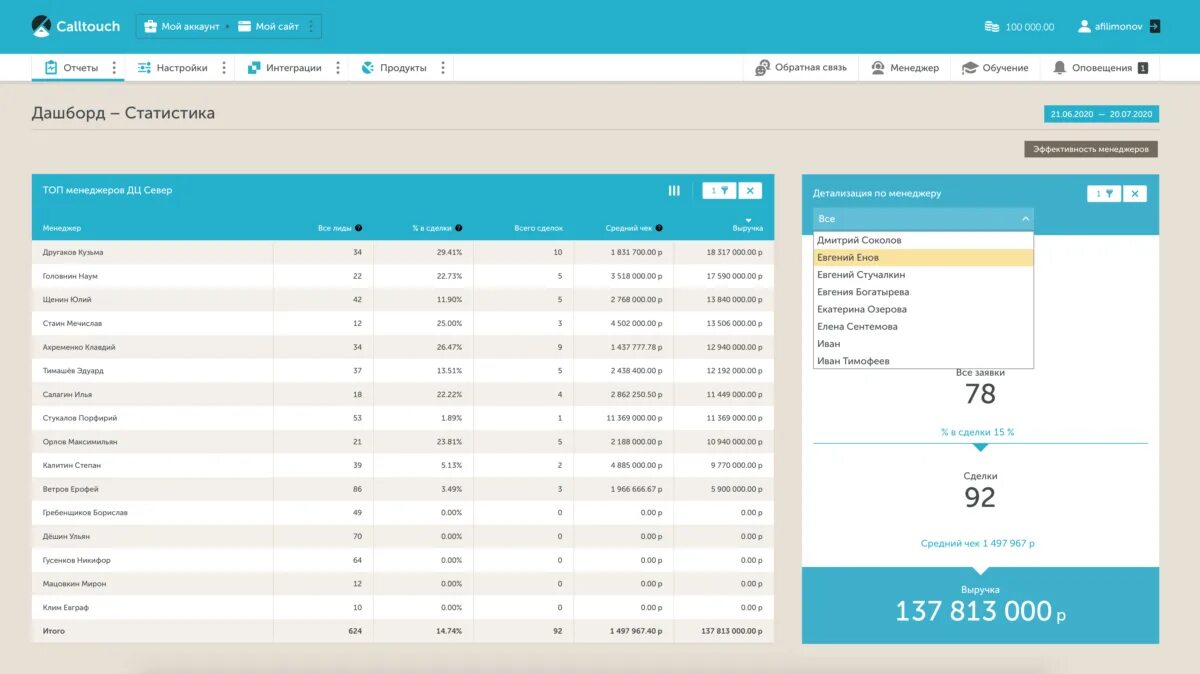The width and height of the screenshot is (1200, 674).
Task: Open column settings icon in ТОП менеджеров widget
Action: click(x=674, y=190)
